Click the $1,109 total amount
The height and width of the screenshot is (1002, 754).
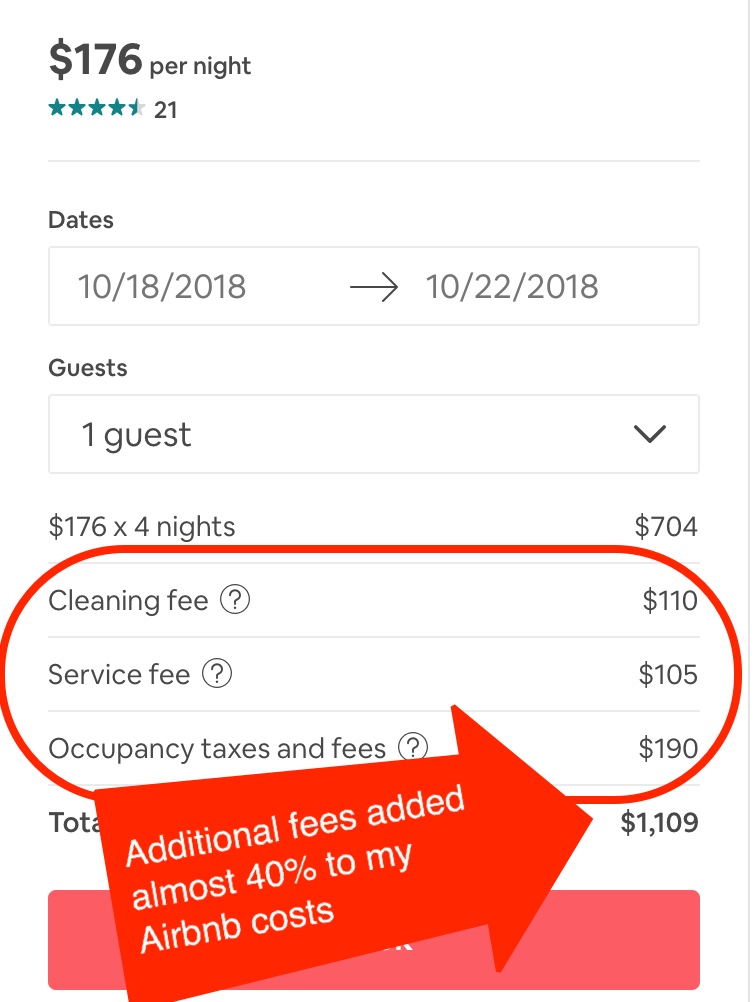[x=659, y=822]
